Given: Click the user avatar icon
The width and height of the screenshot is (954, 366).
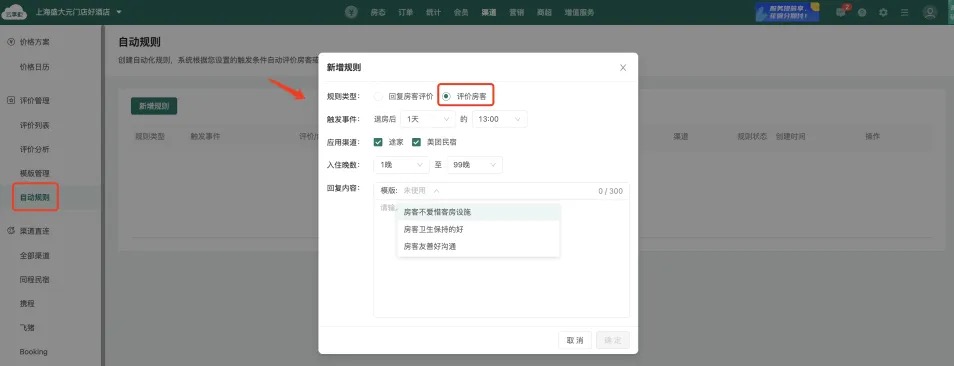Looking at the screenshot, I should 929,12.
